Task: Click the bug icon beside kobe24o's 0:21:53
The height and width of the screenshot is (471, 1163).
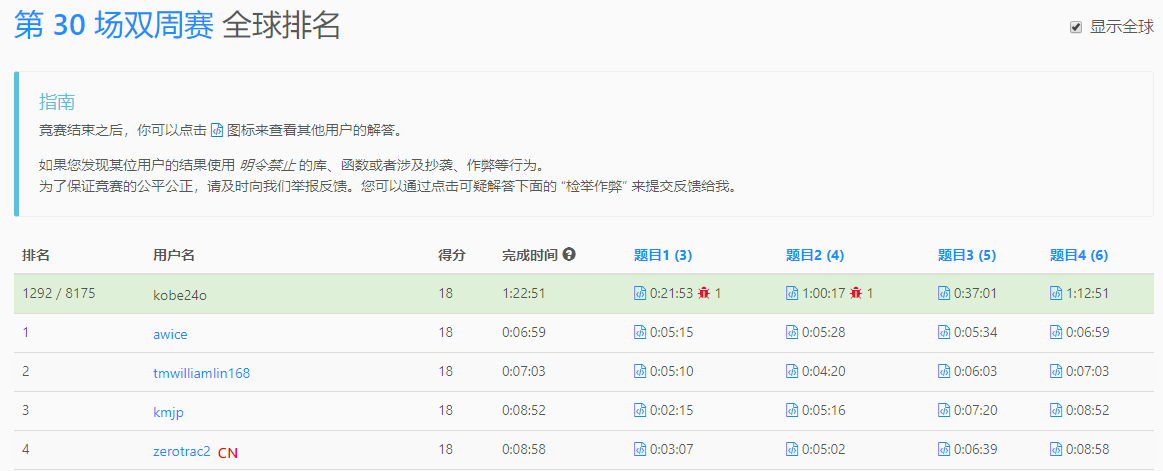Action: (704, 293)
